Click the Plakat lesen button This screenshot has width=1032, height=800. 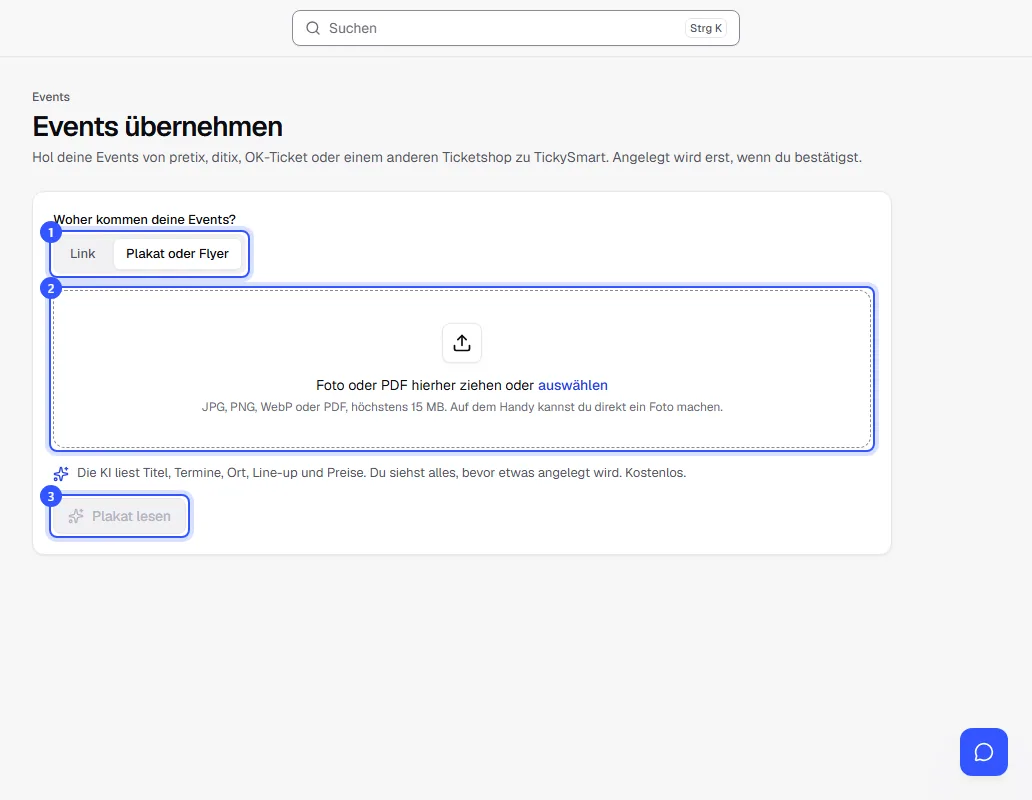pos(119,516)
